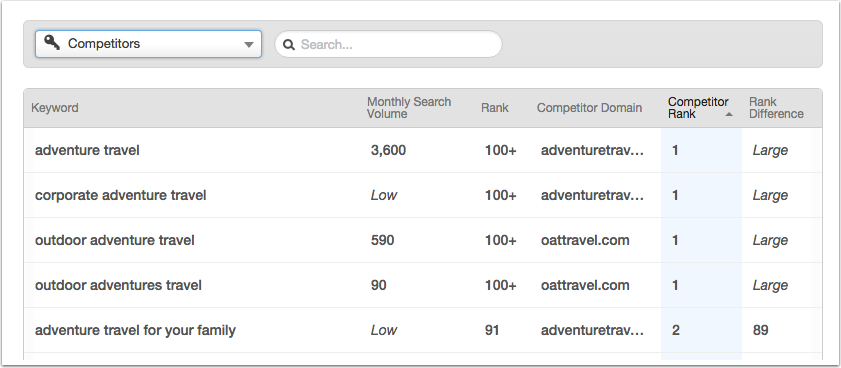Sort by Rank Difference column
Screen dimensions: 841x368
click(776, 108)
